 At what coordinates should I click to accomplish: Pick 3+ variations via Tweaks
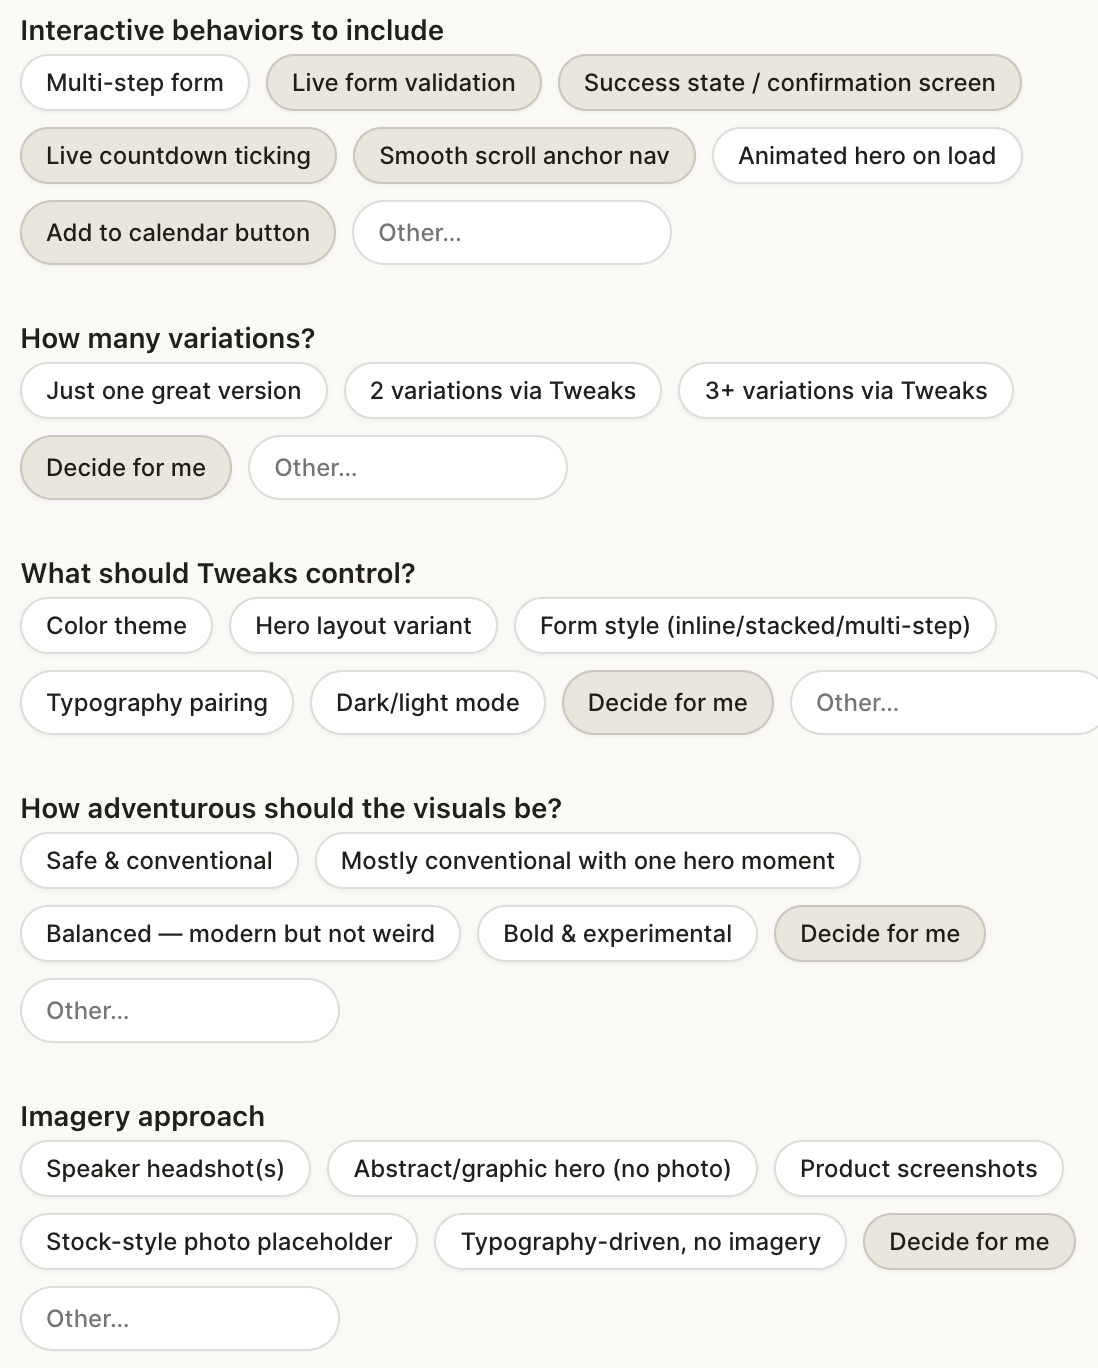pyautogui.click(x=845, y=391)
